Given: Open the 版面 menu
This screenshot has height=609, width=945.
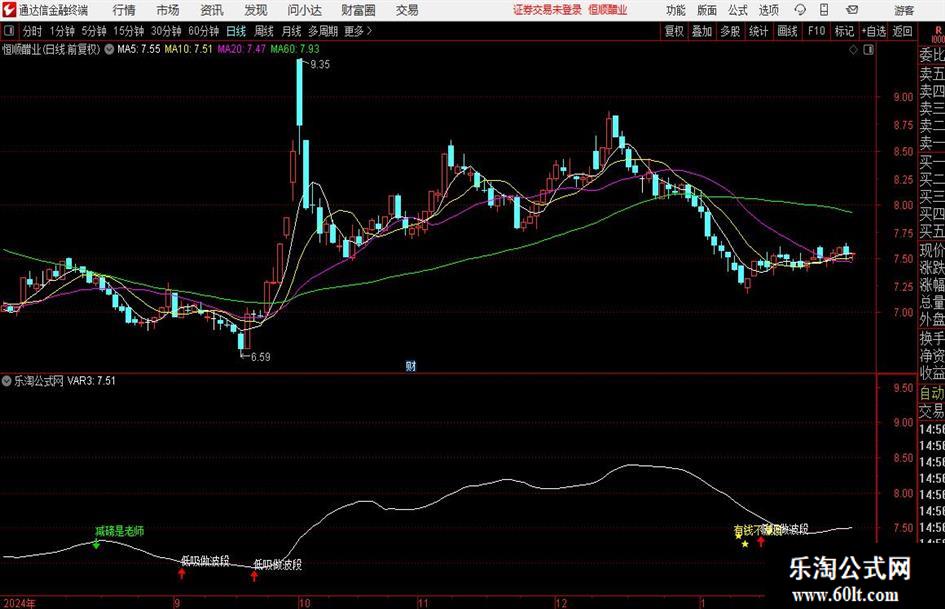Looking at the screenshot, I should [x=707, y=10].
